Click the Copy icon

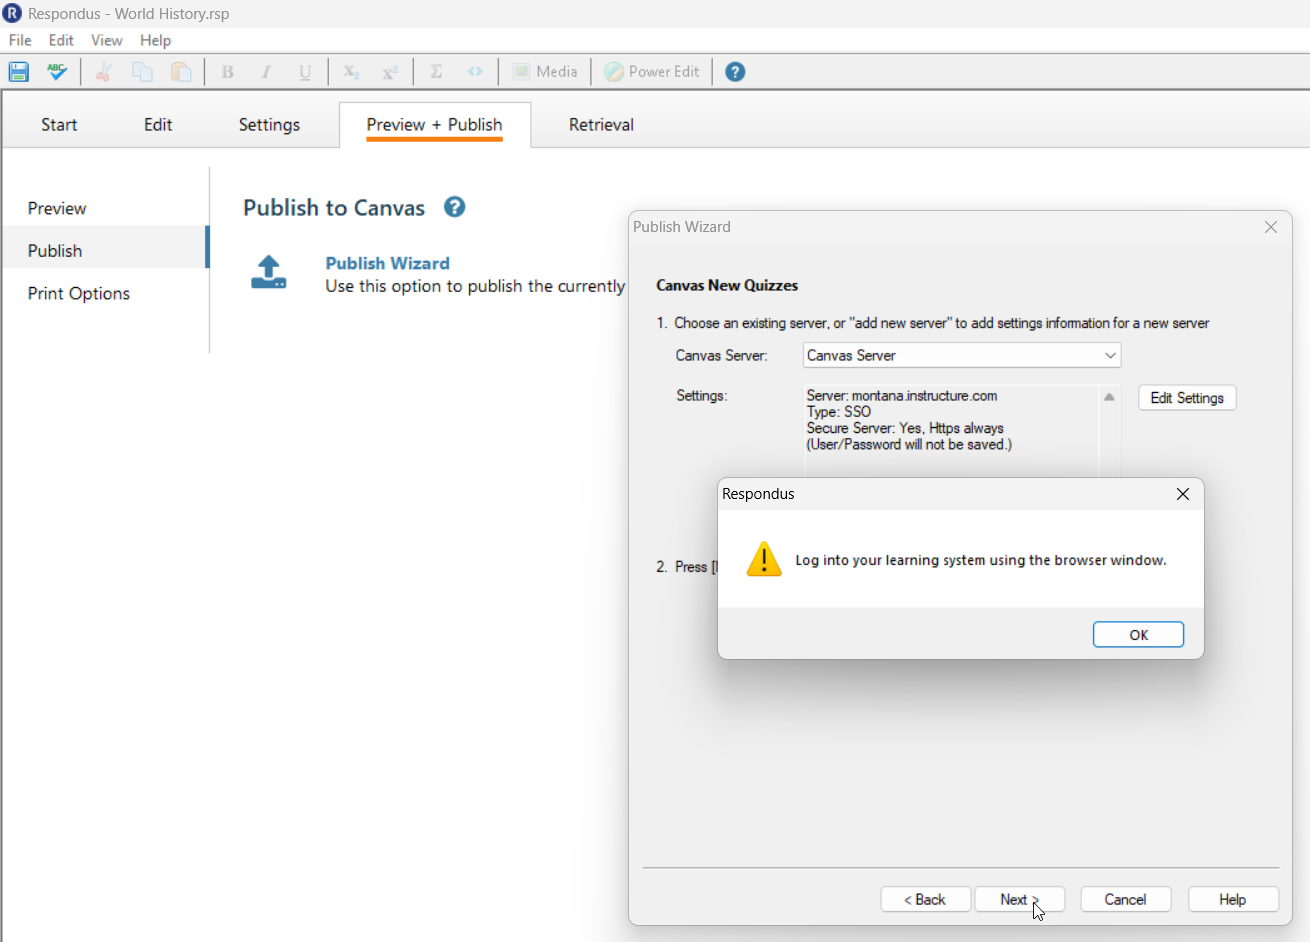pyautogui.click(x=142, y=71)
